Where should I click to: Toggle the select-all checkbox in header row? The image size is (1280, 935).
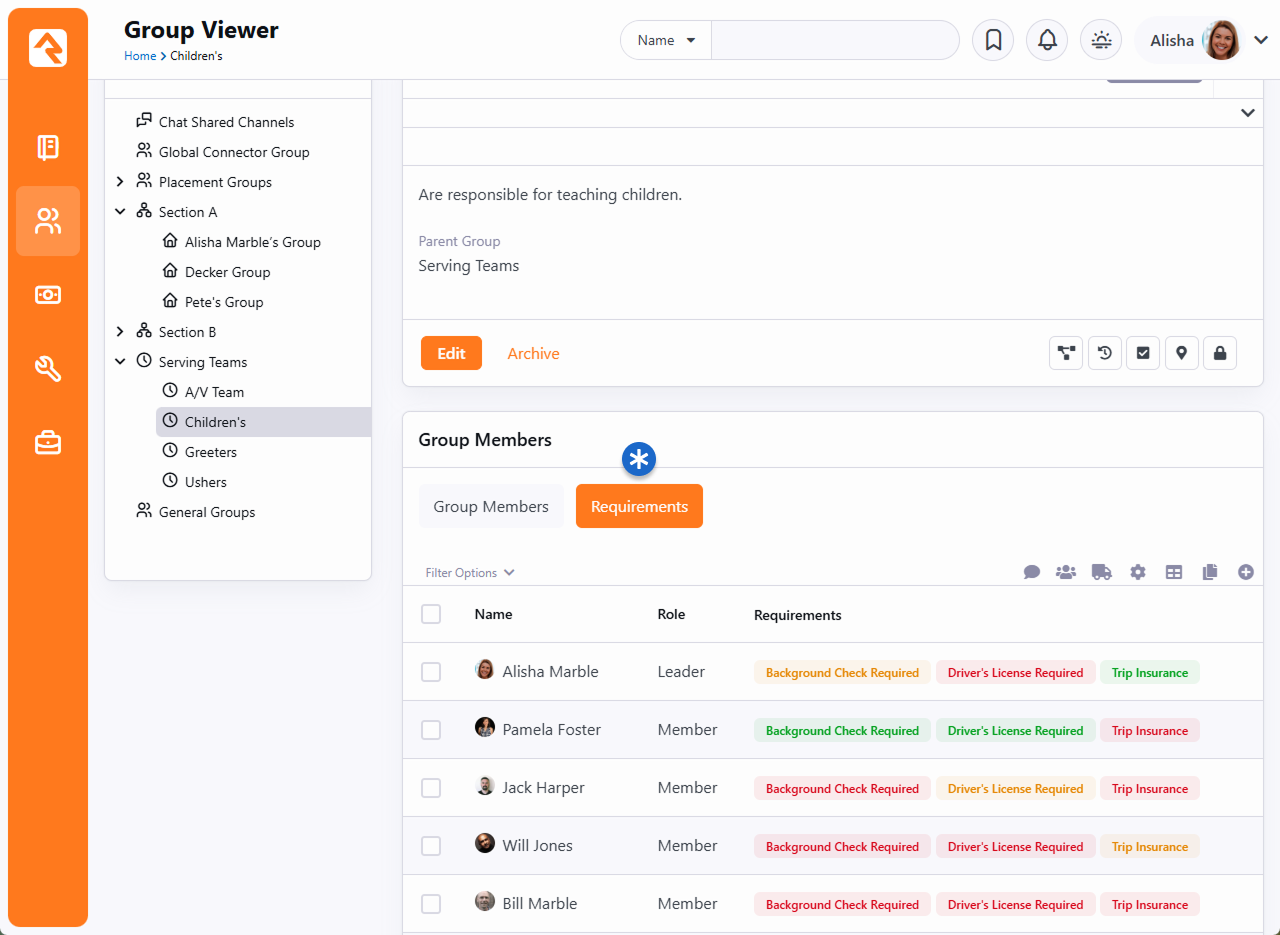click(431, 614)
